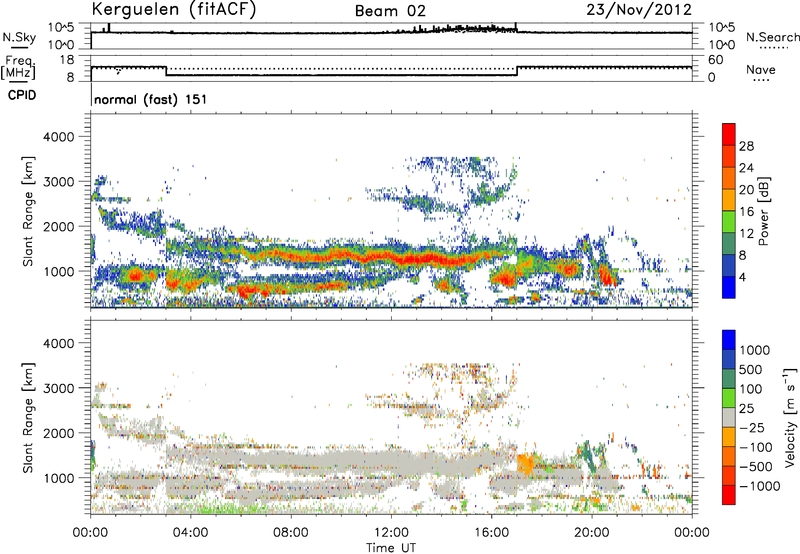Click the power colorbar value '16'
The height and width of the screenshot is (554, 800).
[x=746, y=212]
